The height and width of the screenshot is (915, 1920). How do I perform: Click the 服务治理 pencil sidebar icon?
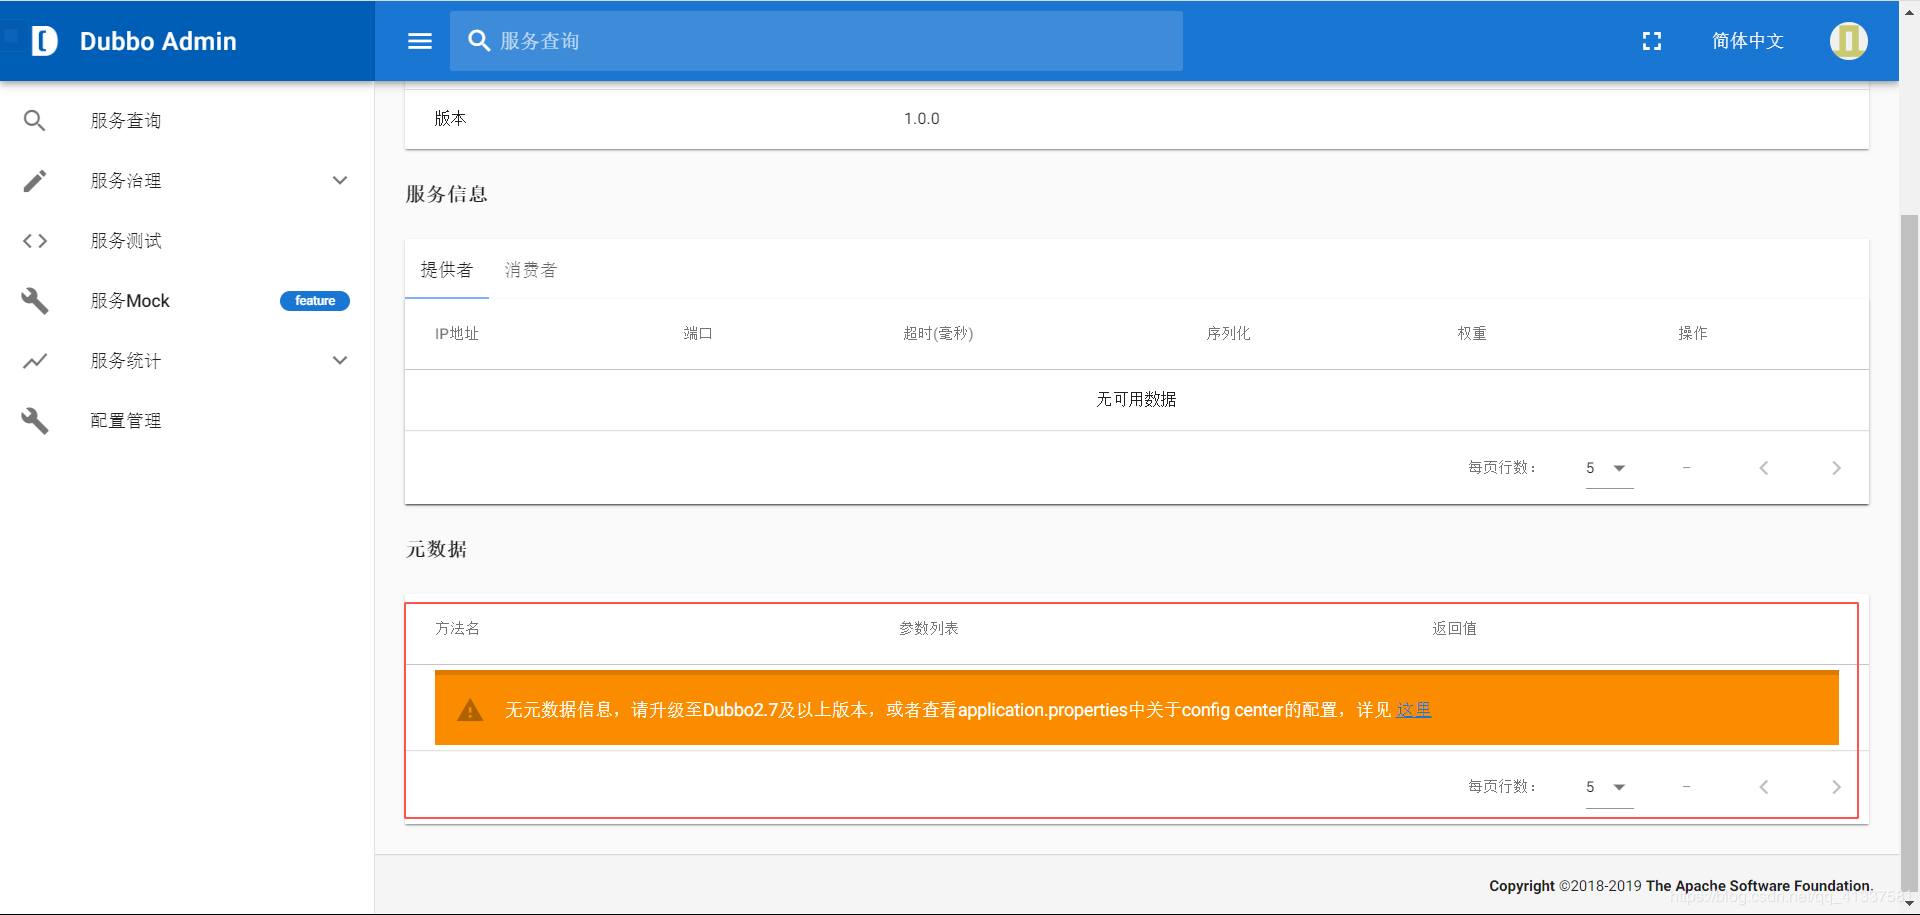(x=35, y=181)
